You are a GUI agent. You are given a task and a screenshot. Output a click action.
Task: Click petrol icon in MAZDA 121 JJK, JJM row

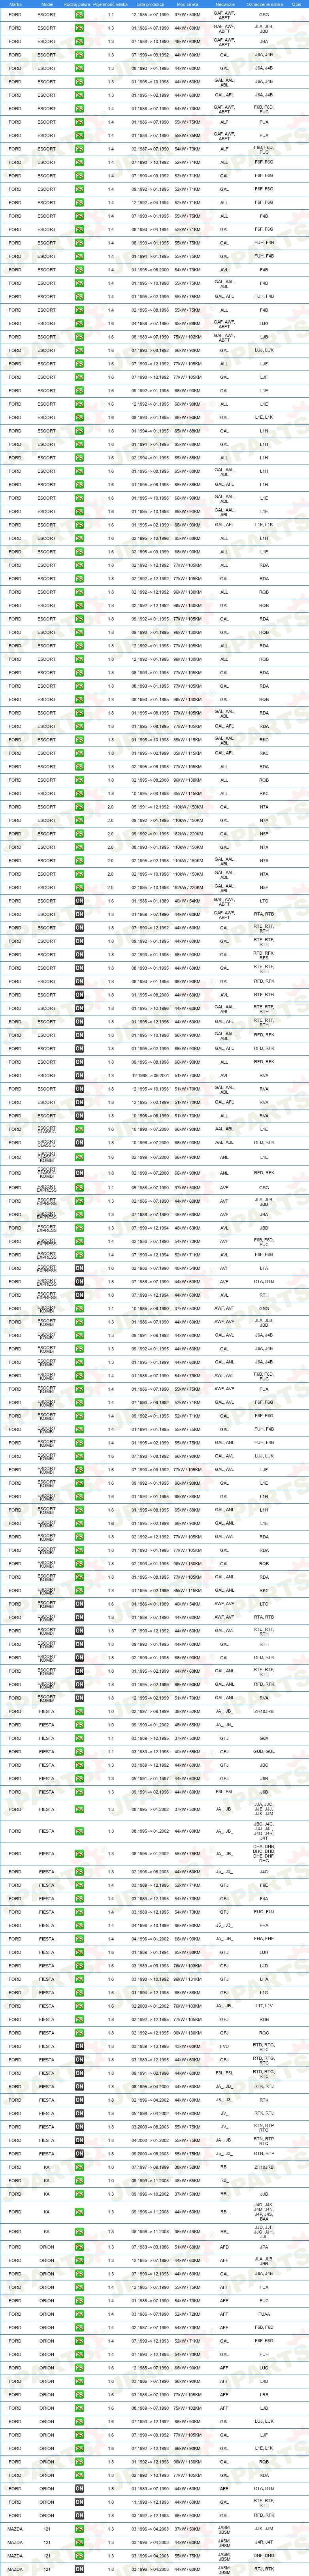click(79, 2529)
